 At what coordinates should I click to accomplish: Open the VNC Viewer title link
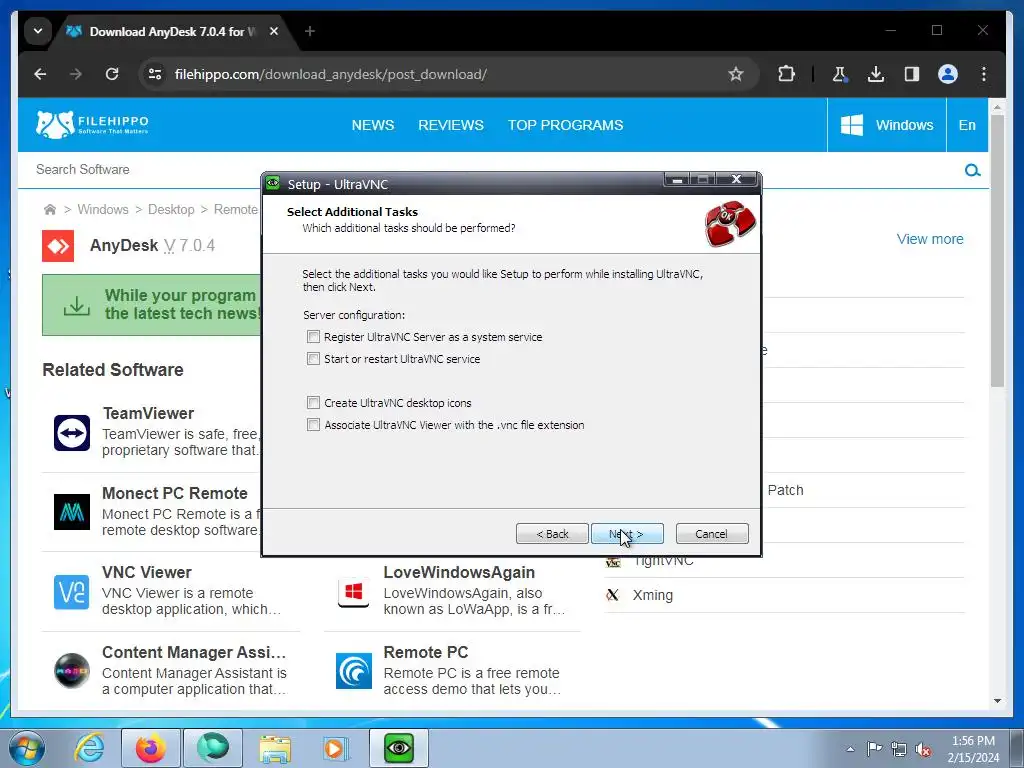coord(147,572)
